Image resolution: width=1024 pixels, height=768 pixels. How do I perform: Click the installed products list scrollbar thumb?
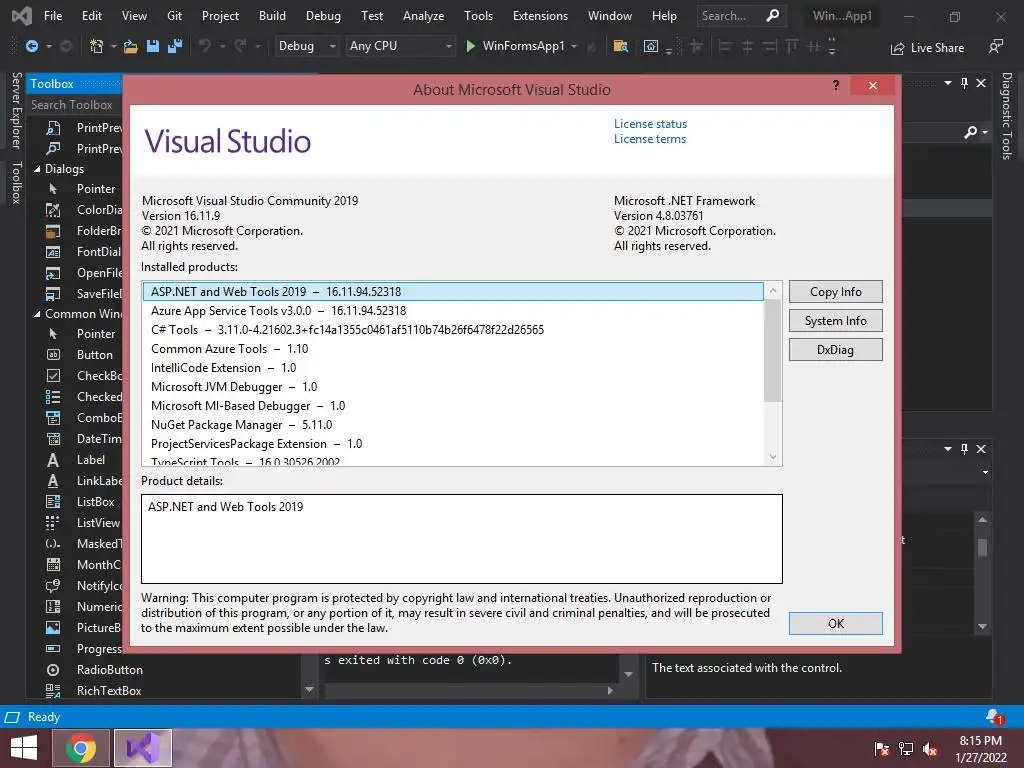click(x=773, y=351)
